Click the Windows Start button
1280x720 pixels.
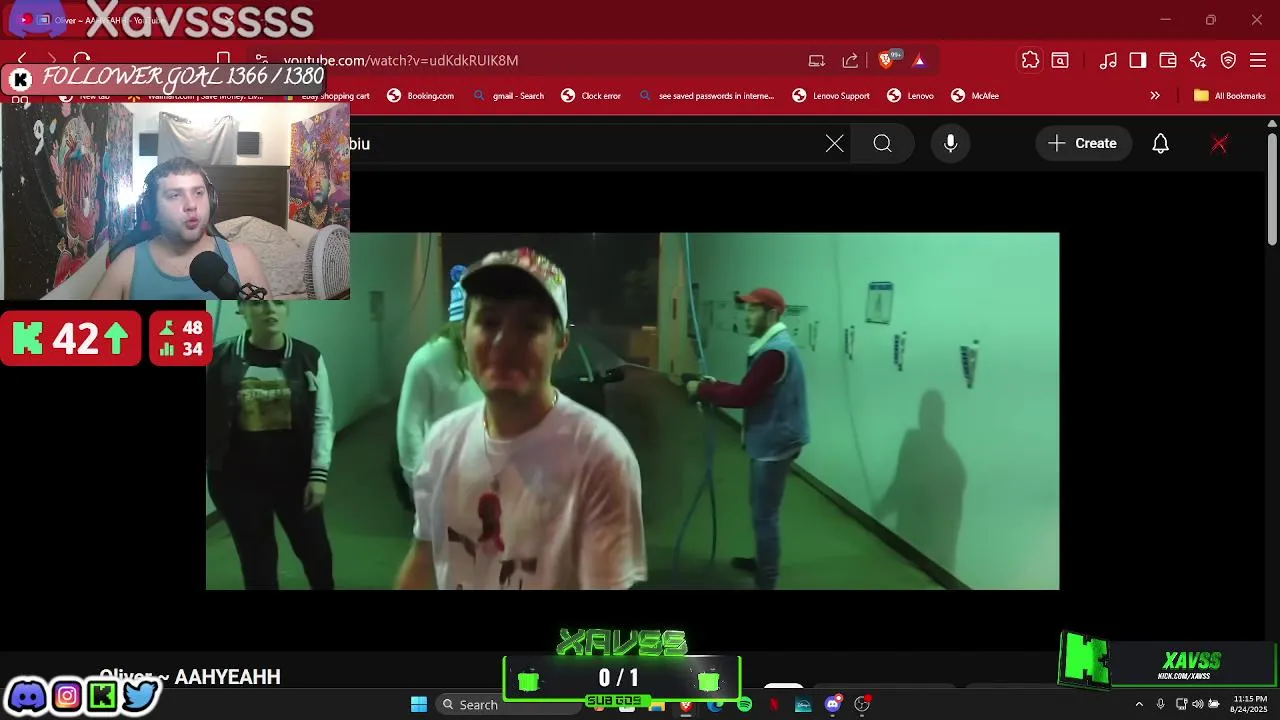(x=419, y=704)
